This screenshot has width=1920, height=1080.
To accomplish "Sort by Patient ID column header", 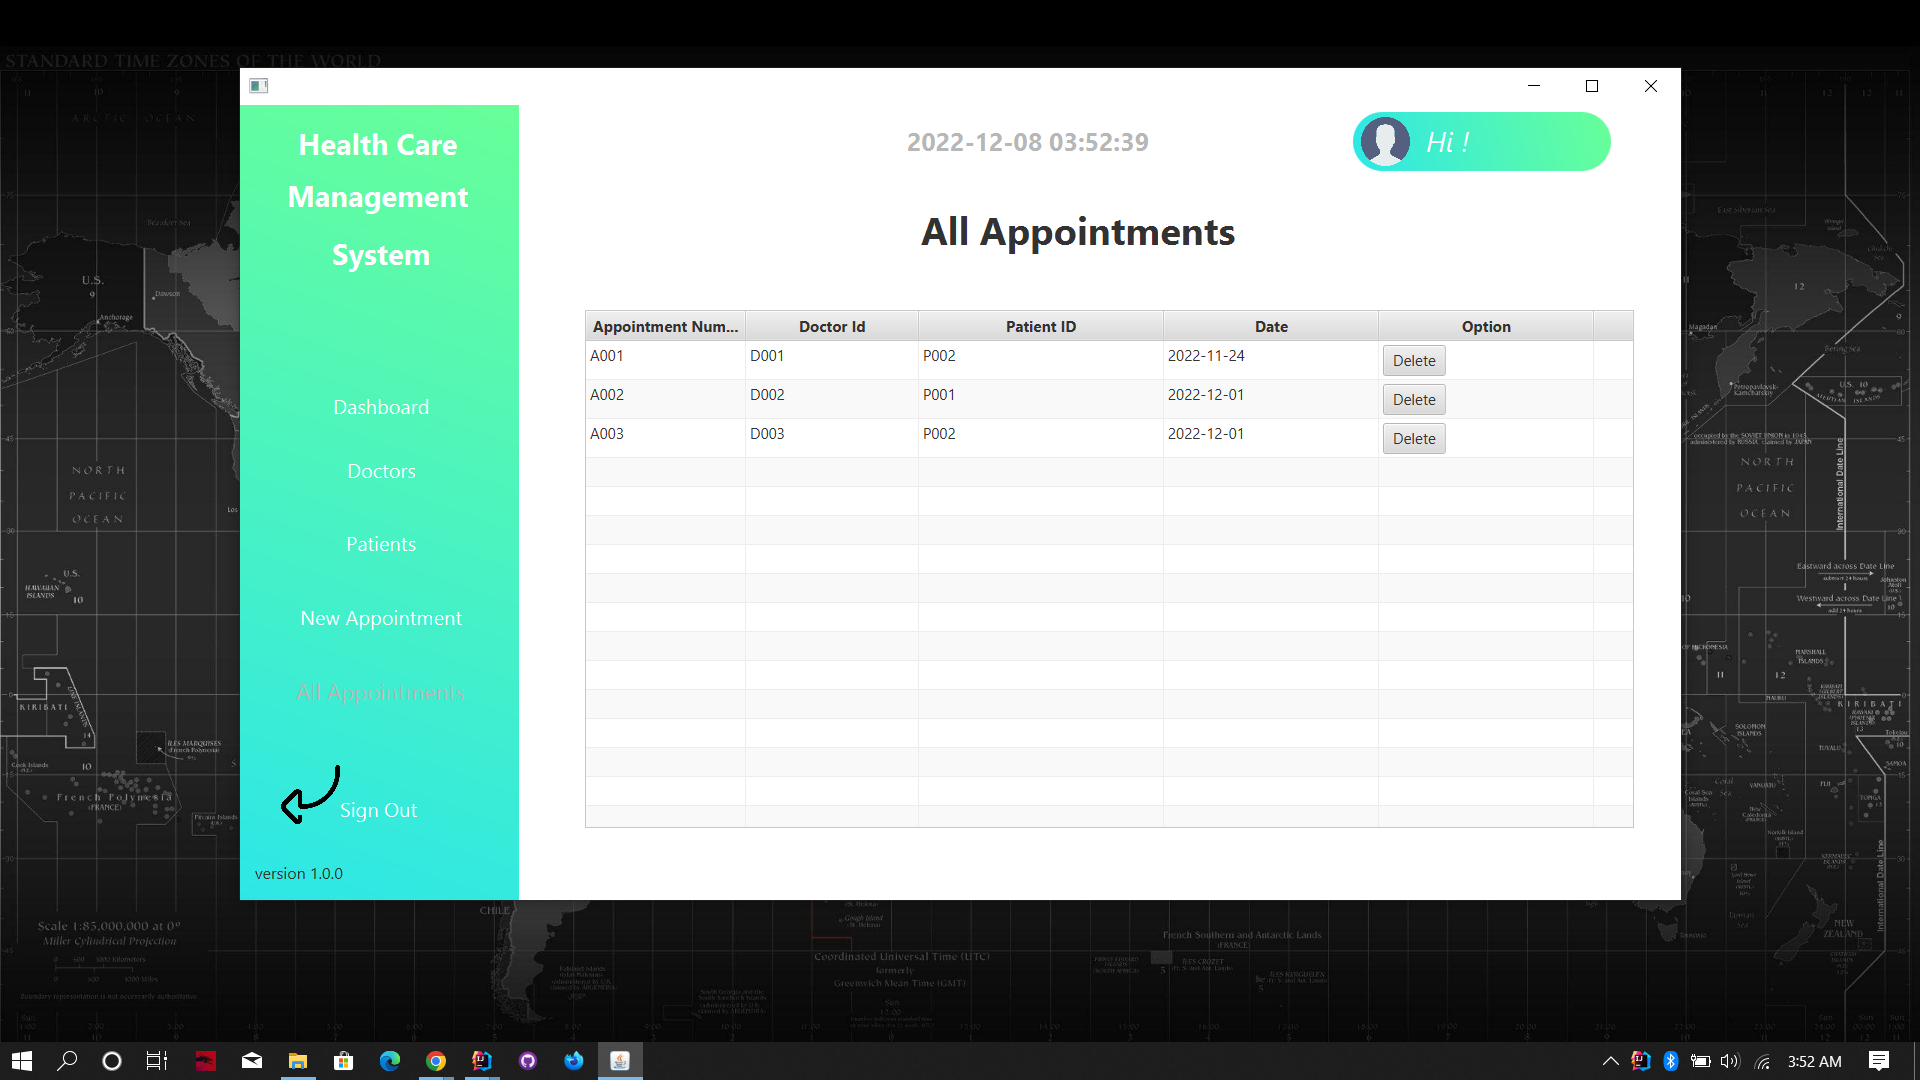I will pyautogui.click(x=1041, y=326).
